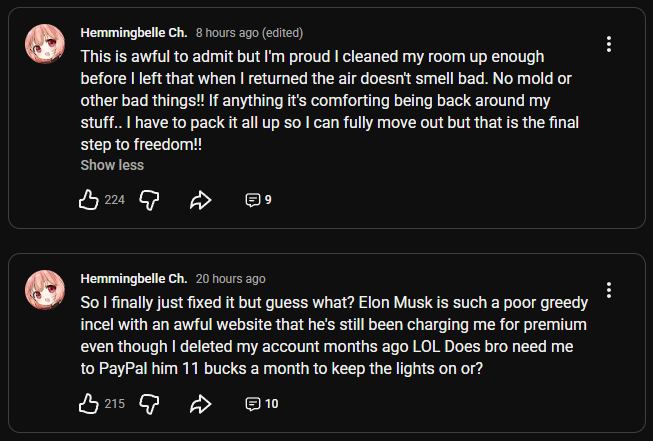Share the premium charging post
The image size is (653, 441).
click(x=200, y=404)
